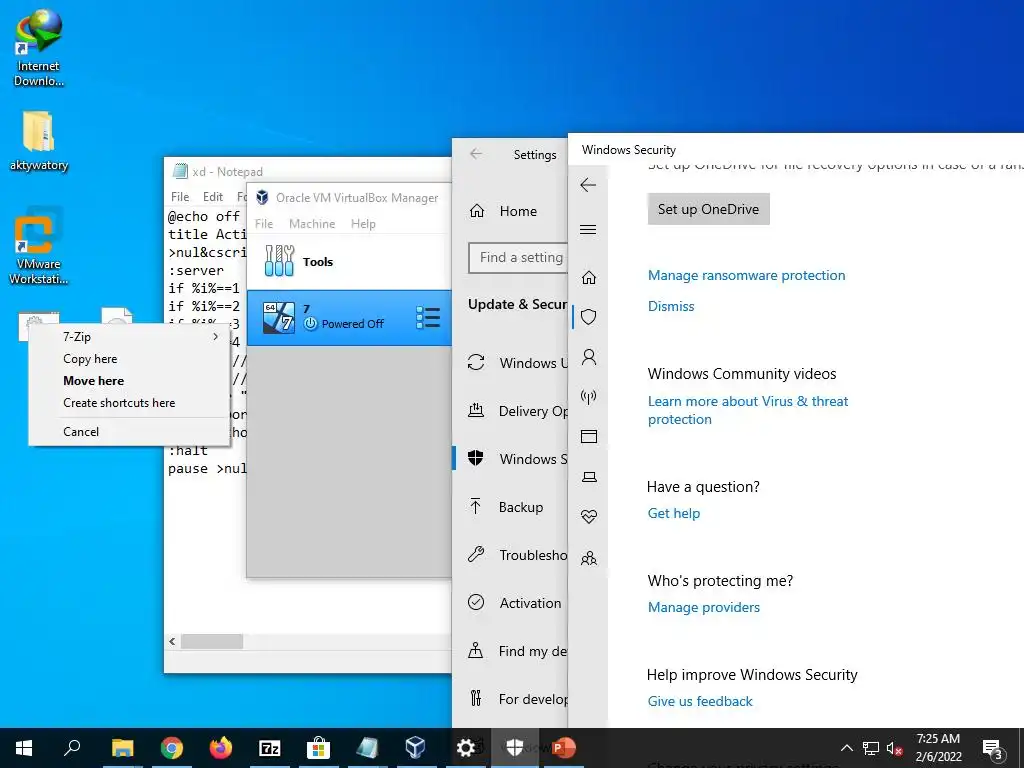The height and width of the screenshot is (768, 1024).
Task: Open Virus & threat protection shield icon
Action: coord(588,317)
